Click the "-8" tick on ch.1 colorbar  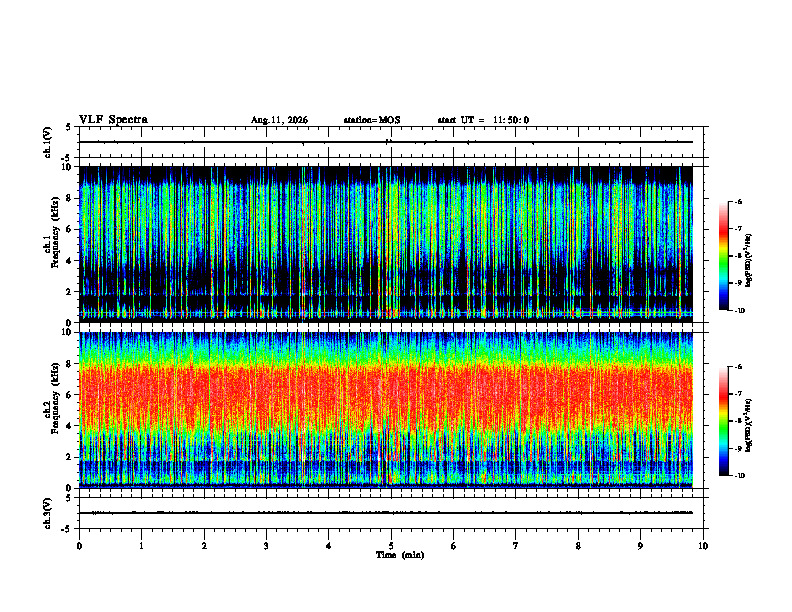[x=738, y=256]
